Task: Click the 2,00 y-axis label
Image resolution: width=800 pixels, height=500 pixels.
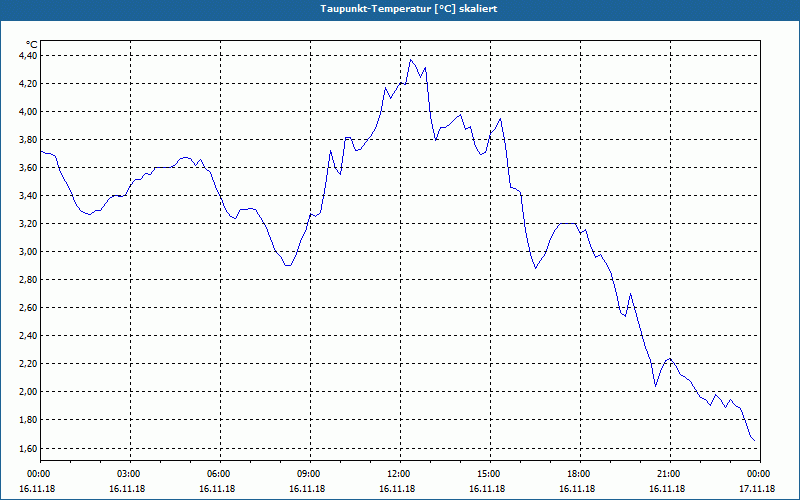Action: coord(28,392)
